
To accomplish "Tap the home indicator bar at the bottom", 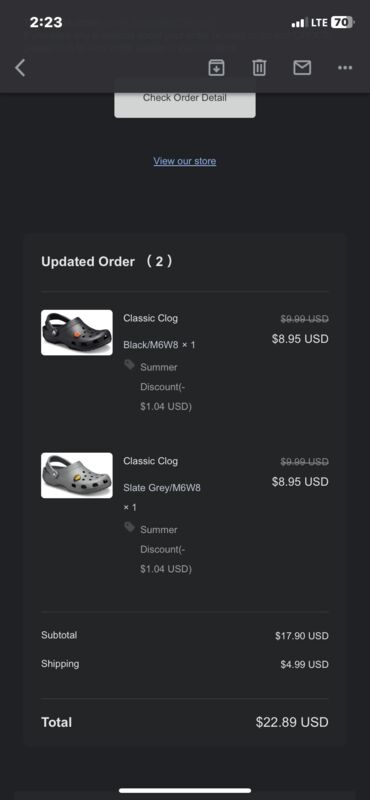I will [x=185, y=791].
